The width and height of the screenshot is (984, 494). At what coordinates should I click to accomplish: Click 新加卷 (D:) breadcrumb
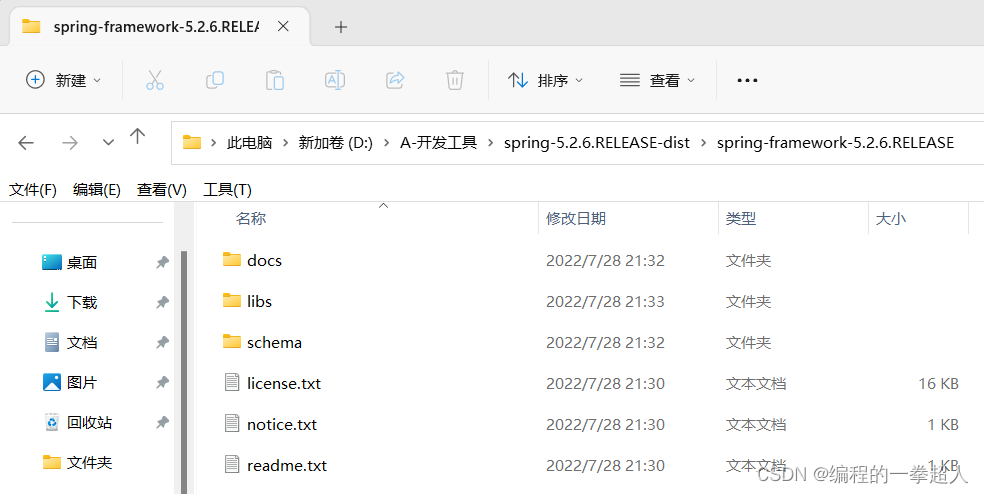[335, 143]
